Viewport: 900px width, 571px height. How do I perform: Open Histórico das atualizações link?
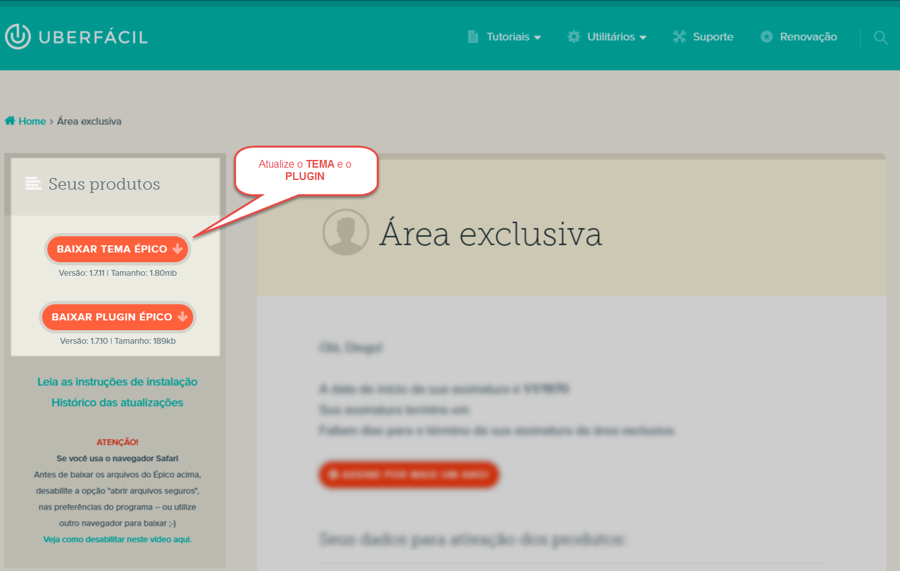coord(117,402)
